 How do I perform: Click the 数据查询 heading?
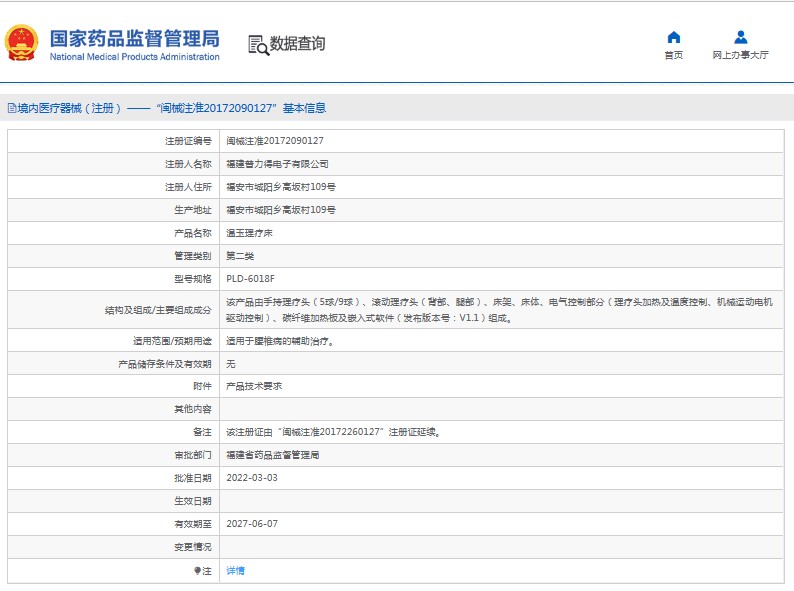[297, 44]
